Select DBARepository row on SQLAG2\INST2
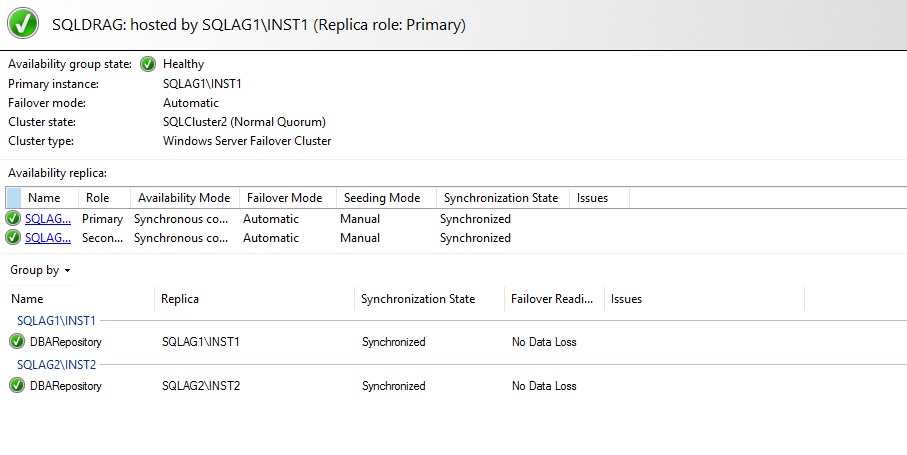Screen dimensions: 907x455 [66, 386]
